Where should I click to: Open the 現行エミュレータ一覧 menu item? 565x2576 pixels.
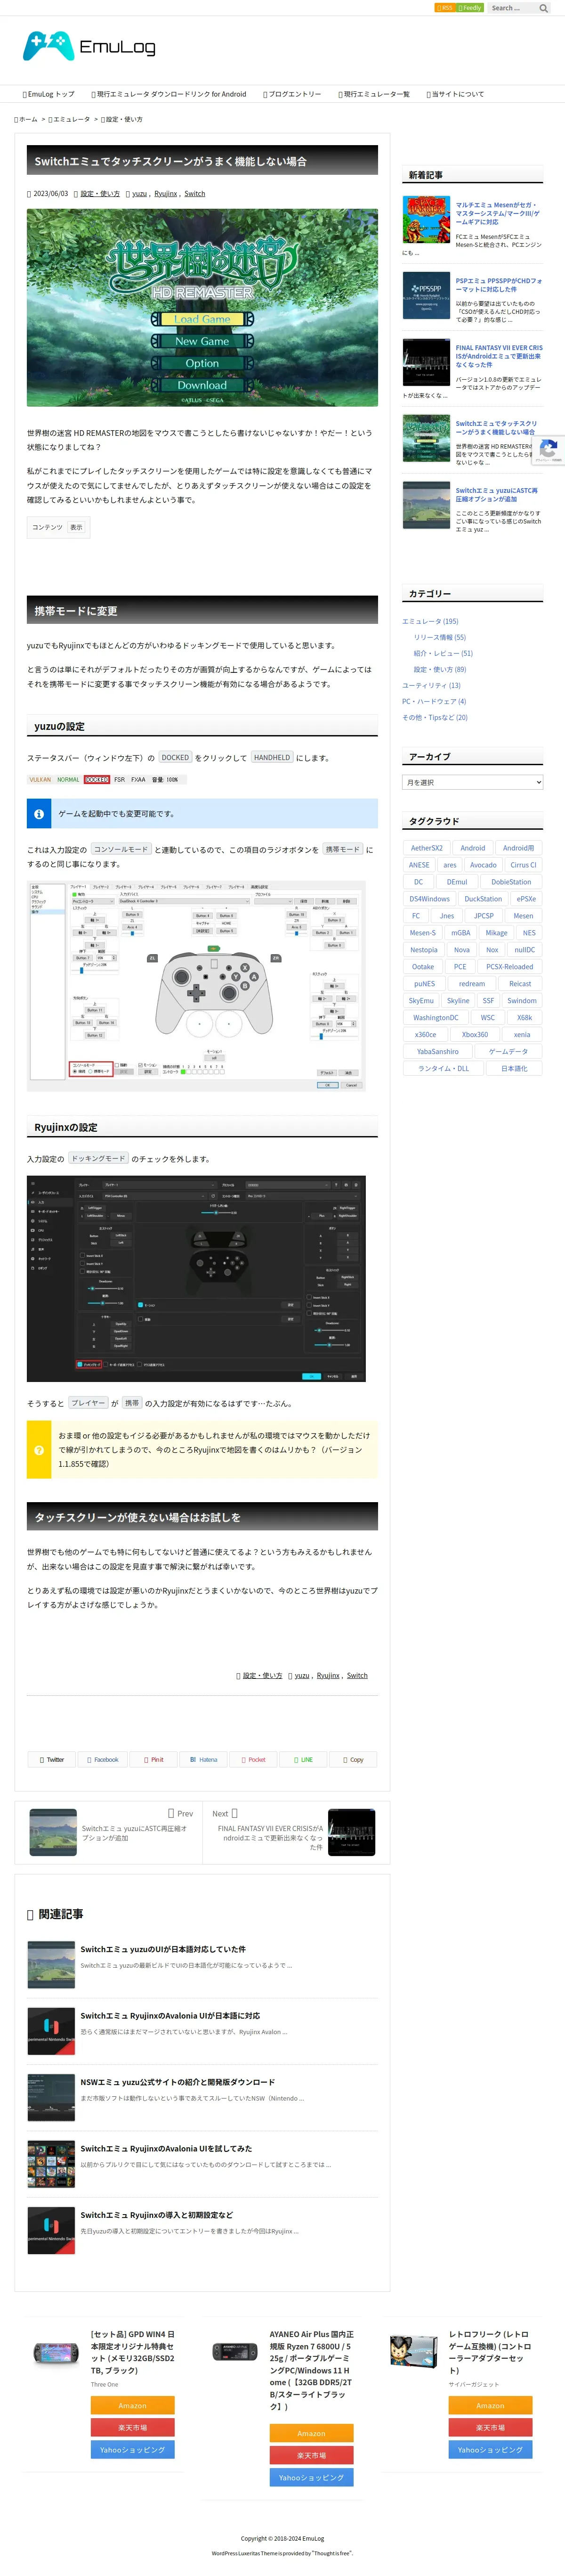point(373,94)
